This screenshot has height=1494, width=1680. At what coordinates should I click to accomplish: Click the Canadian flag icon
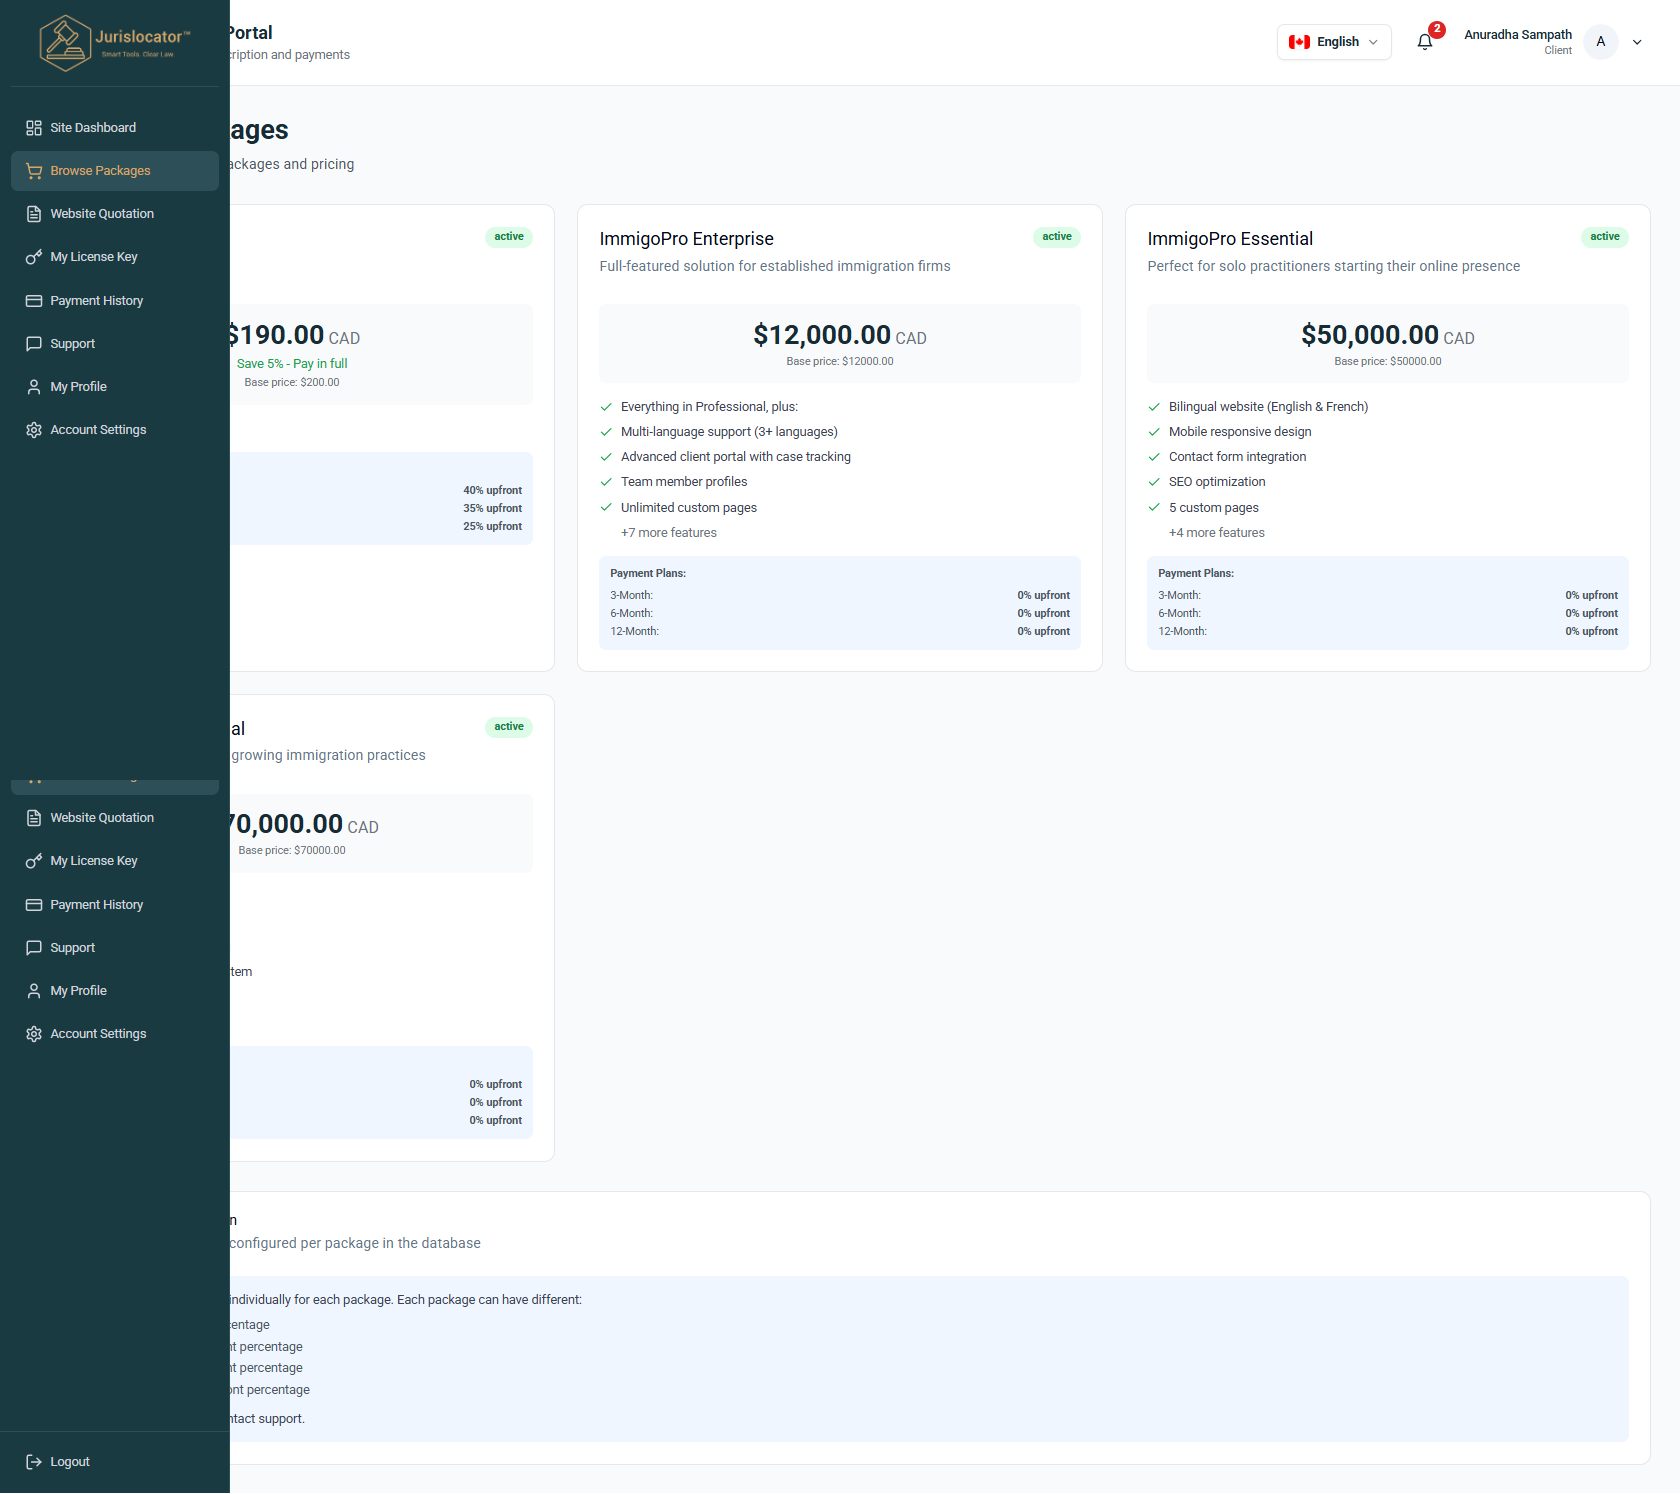click(1299, 42)
